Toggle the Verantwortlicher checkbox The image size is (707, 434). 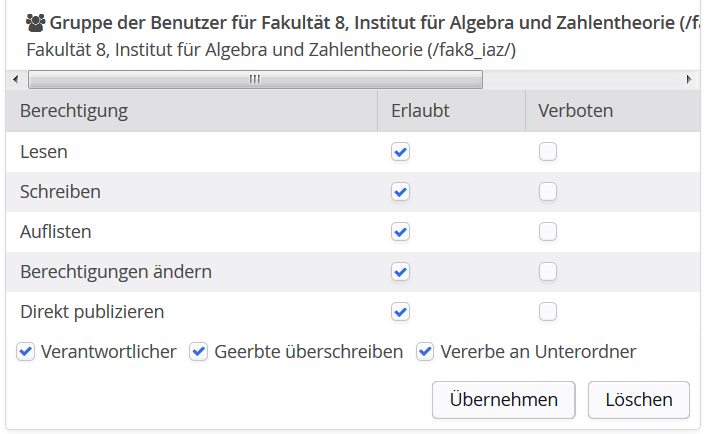(x=26, y=352)
